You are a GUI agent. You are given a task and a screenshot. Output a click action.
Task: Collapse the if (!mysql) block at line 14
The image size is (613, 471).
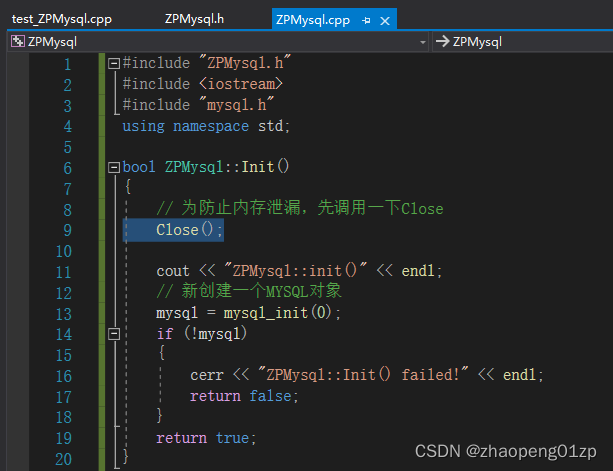pos(114,334)
